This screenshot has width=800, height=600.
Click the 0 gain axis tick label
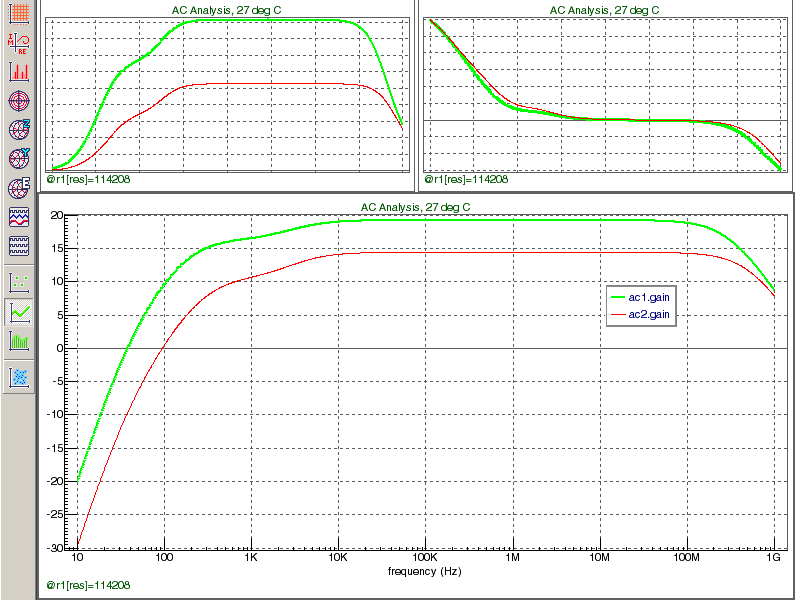coord(60,348)
